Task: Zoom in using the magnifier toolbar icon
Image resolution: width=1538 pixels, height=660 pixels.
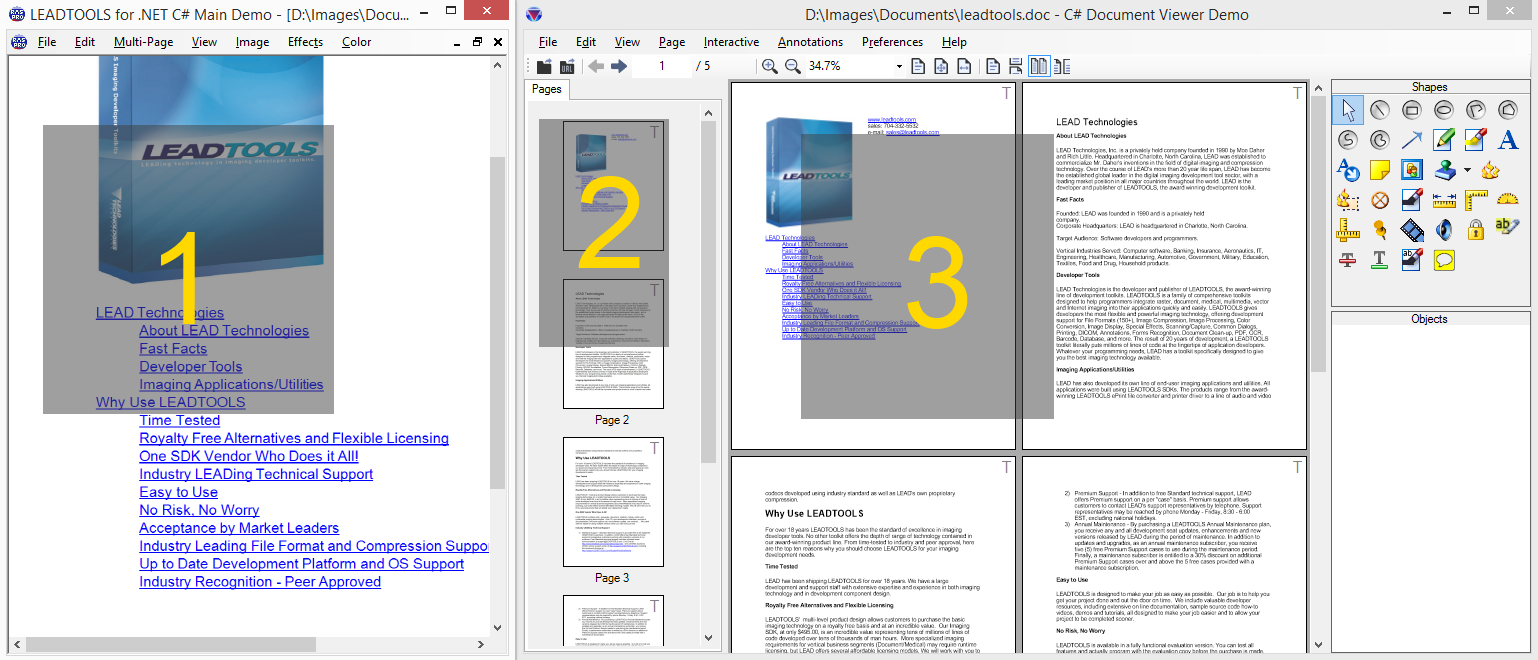Action: (768, 66)
